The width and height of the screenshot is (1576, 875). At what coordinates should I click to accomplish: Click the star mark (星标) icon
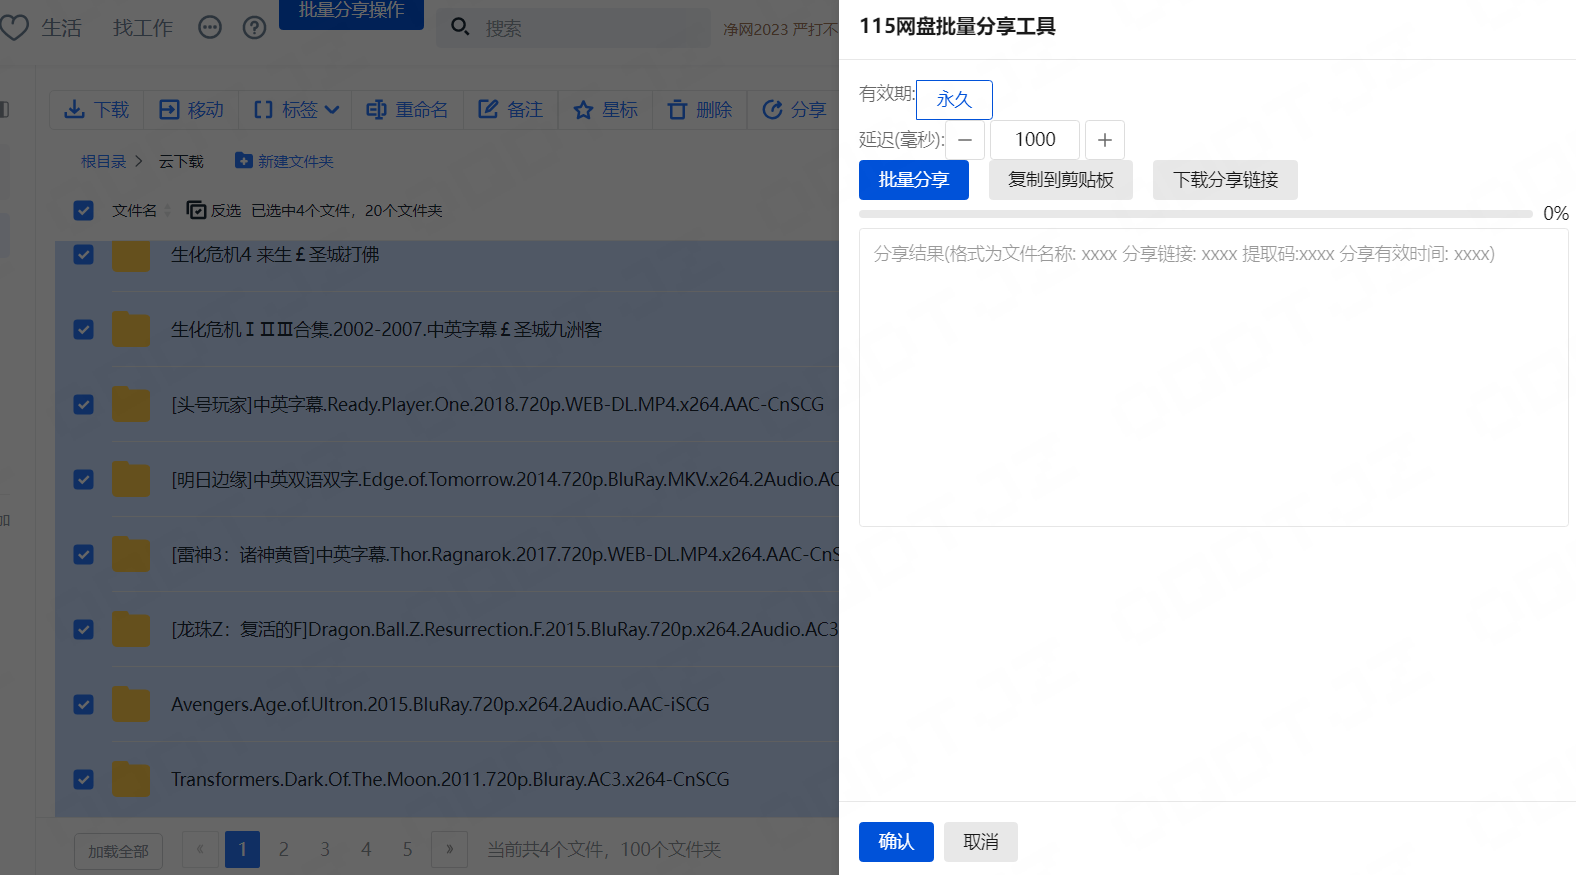point(583,110)
